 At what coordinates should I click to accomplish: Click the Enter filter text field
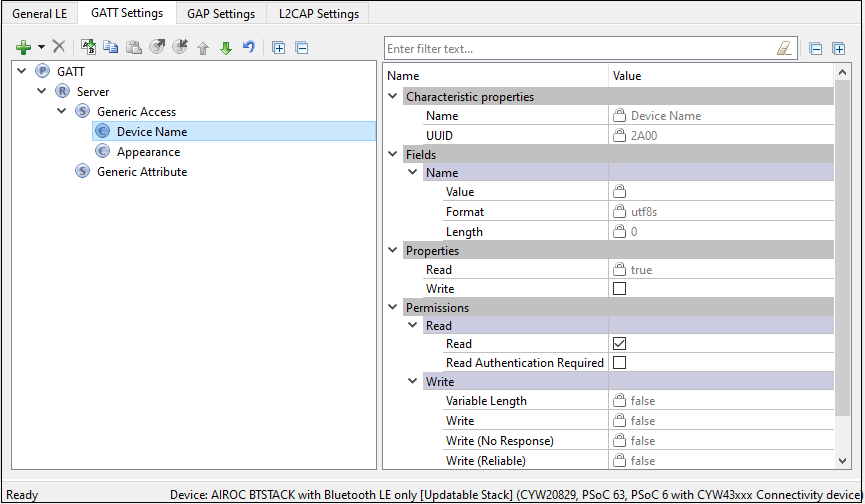click(578, 48)
